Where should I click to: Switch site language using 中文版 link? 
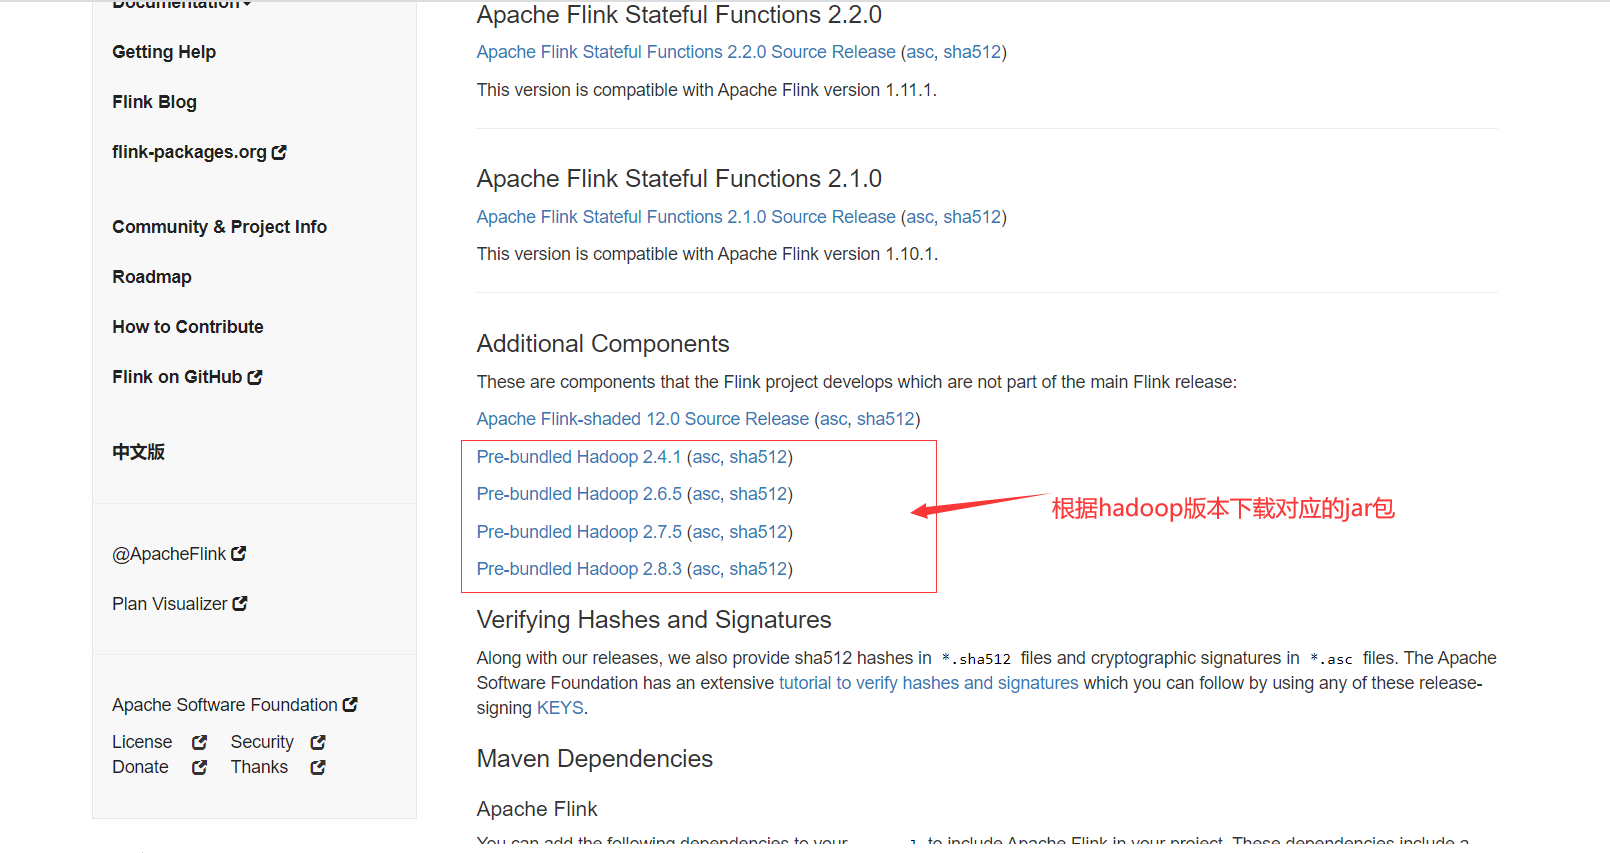coord(138,452)
